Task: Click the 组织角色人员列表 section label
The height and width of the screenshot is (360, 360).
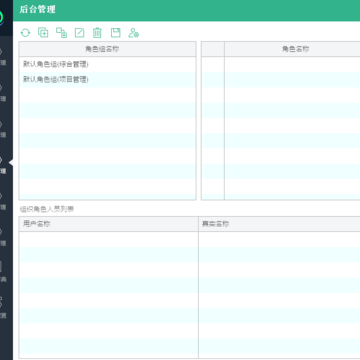Action: pyautogui.click(x=47, y=209)
